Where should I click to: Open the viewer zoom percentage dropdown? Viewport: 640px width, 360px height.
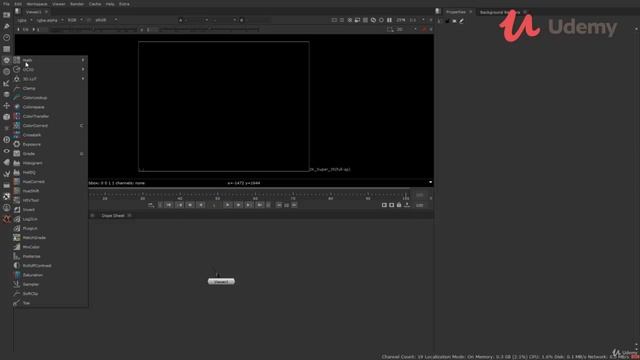click(401, 20)
